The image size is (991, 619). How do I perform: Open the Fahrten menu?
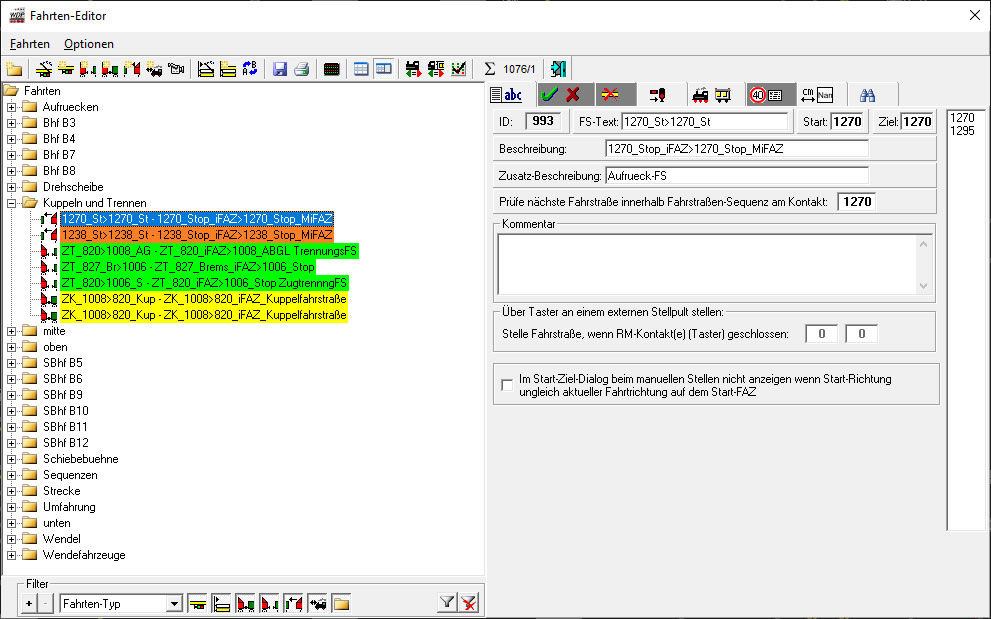click(30, 44)
